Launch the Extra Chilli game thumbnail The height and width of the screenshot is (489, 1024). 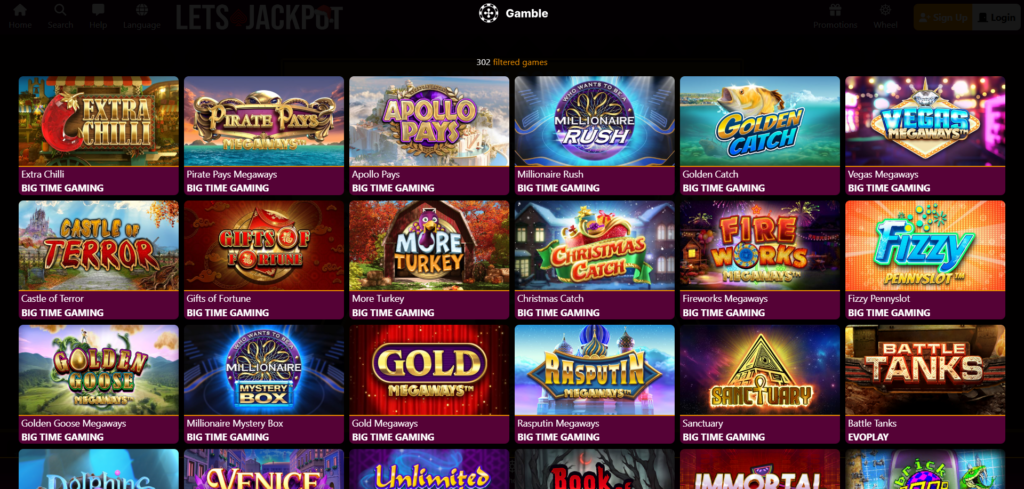[x=99, y=121]
